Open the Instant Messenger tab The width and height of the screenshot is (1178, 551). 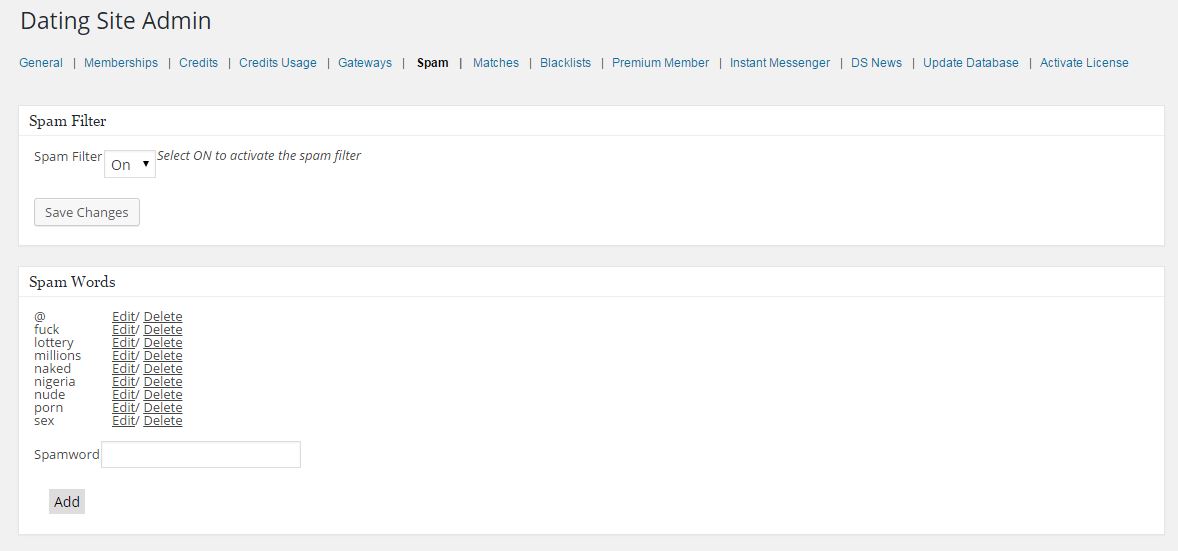(780, 63)
